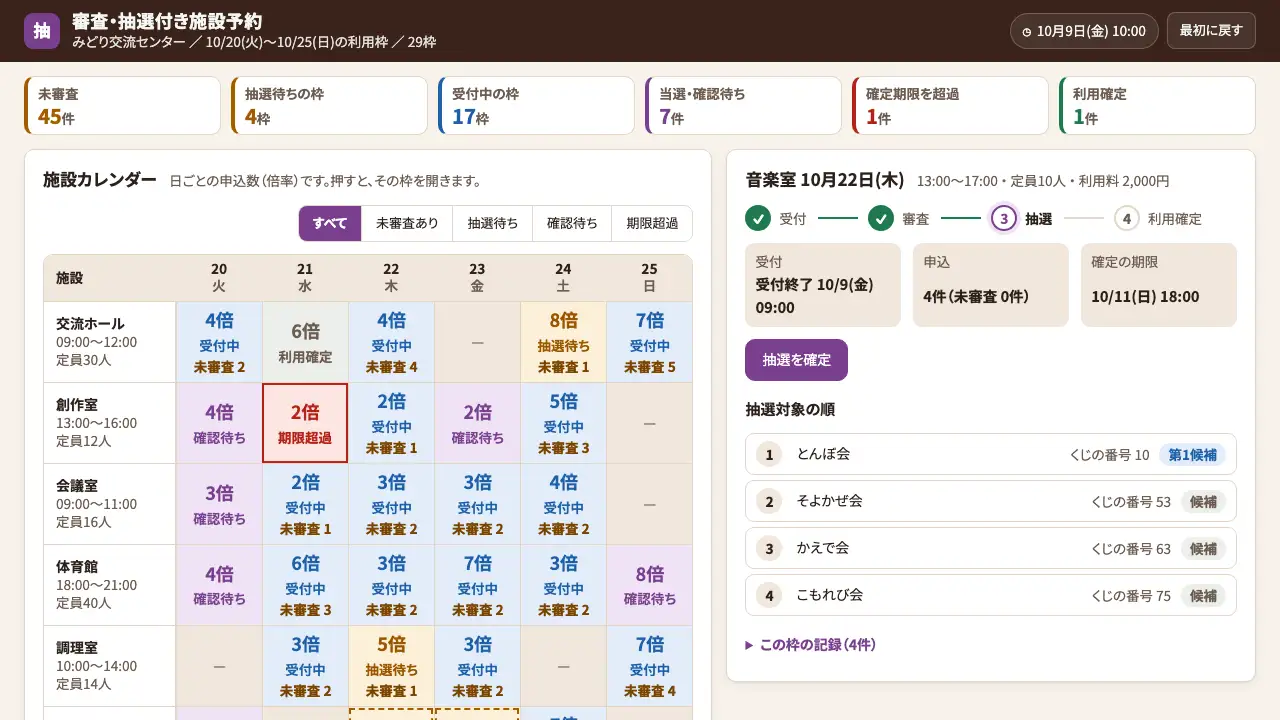Open 交流ホール 21水 6倍 利用確定 slot
The height and width of the screenshot is (720, 1280).
point(305,342)
